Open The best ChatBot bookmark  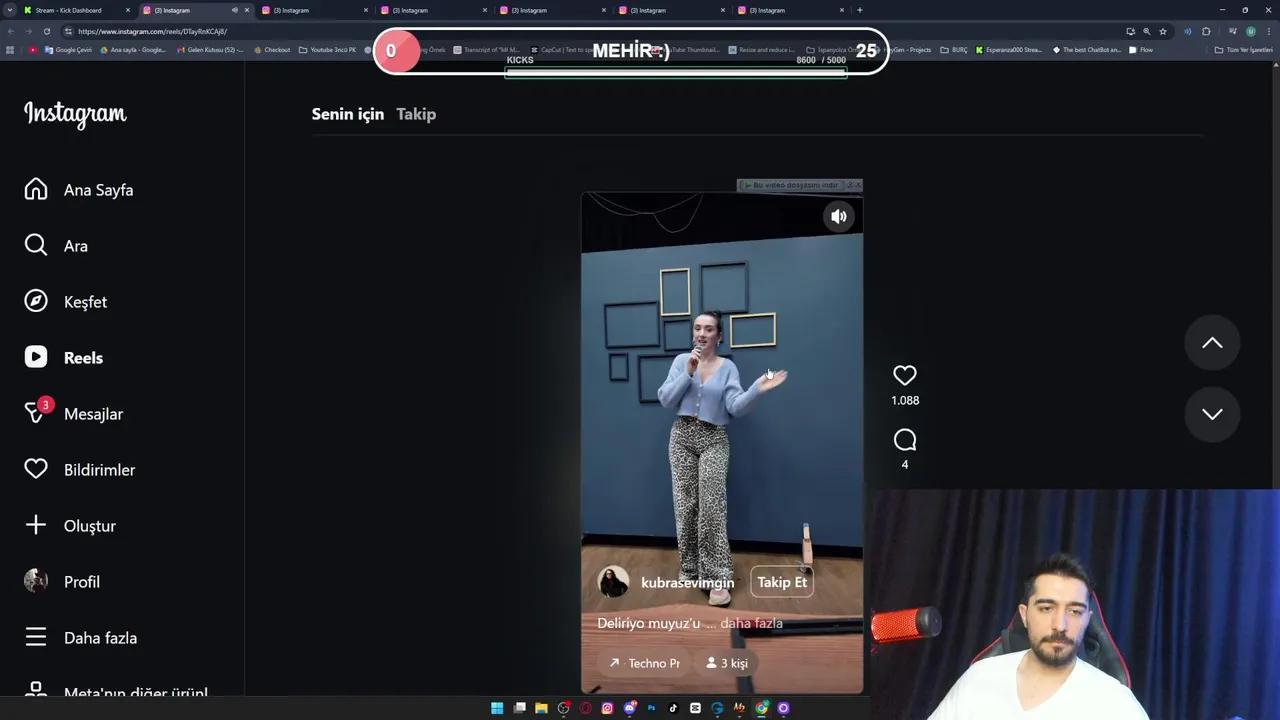(1087, 50)
